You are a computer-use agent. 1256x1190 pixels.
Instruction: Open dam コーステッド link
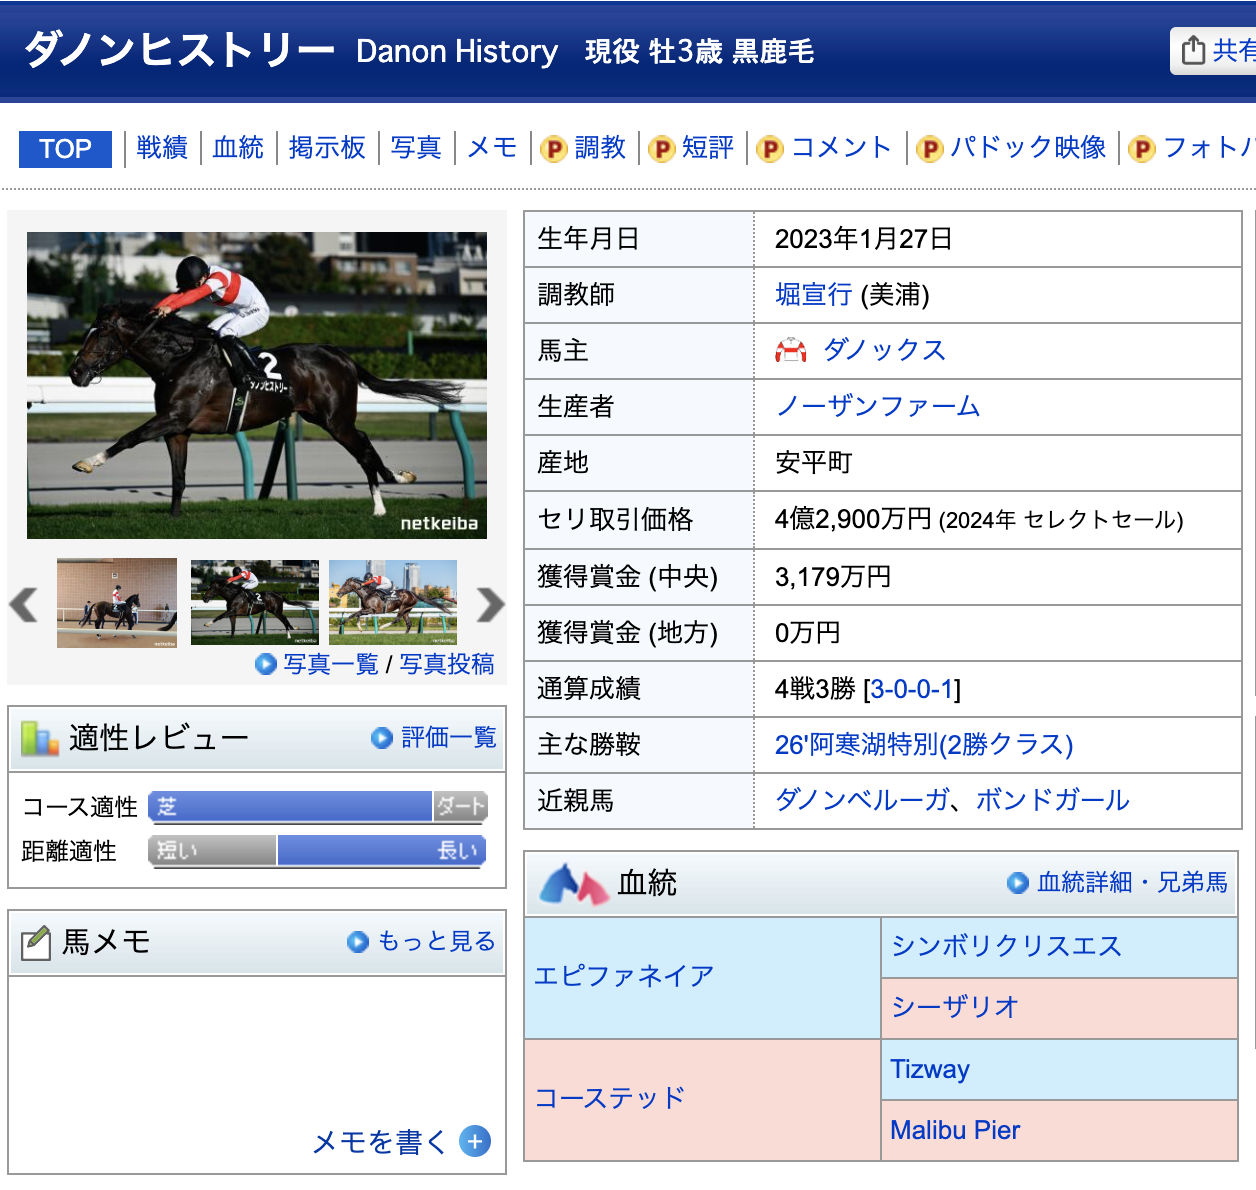(610, 1098)
